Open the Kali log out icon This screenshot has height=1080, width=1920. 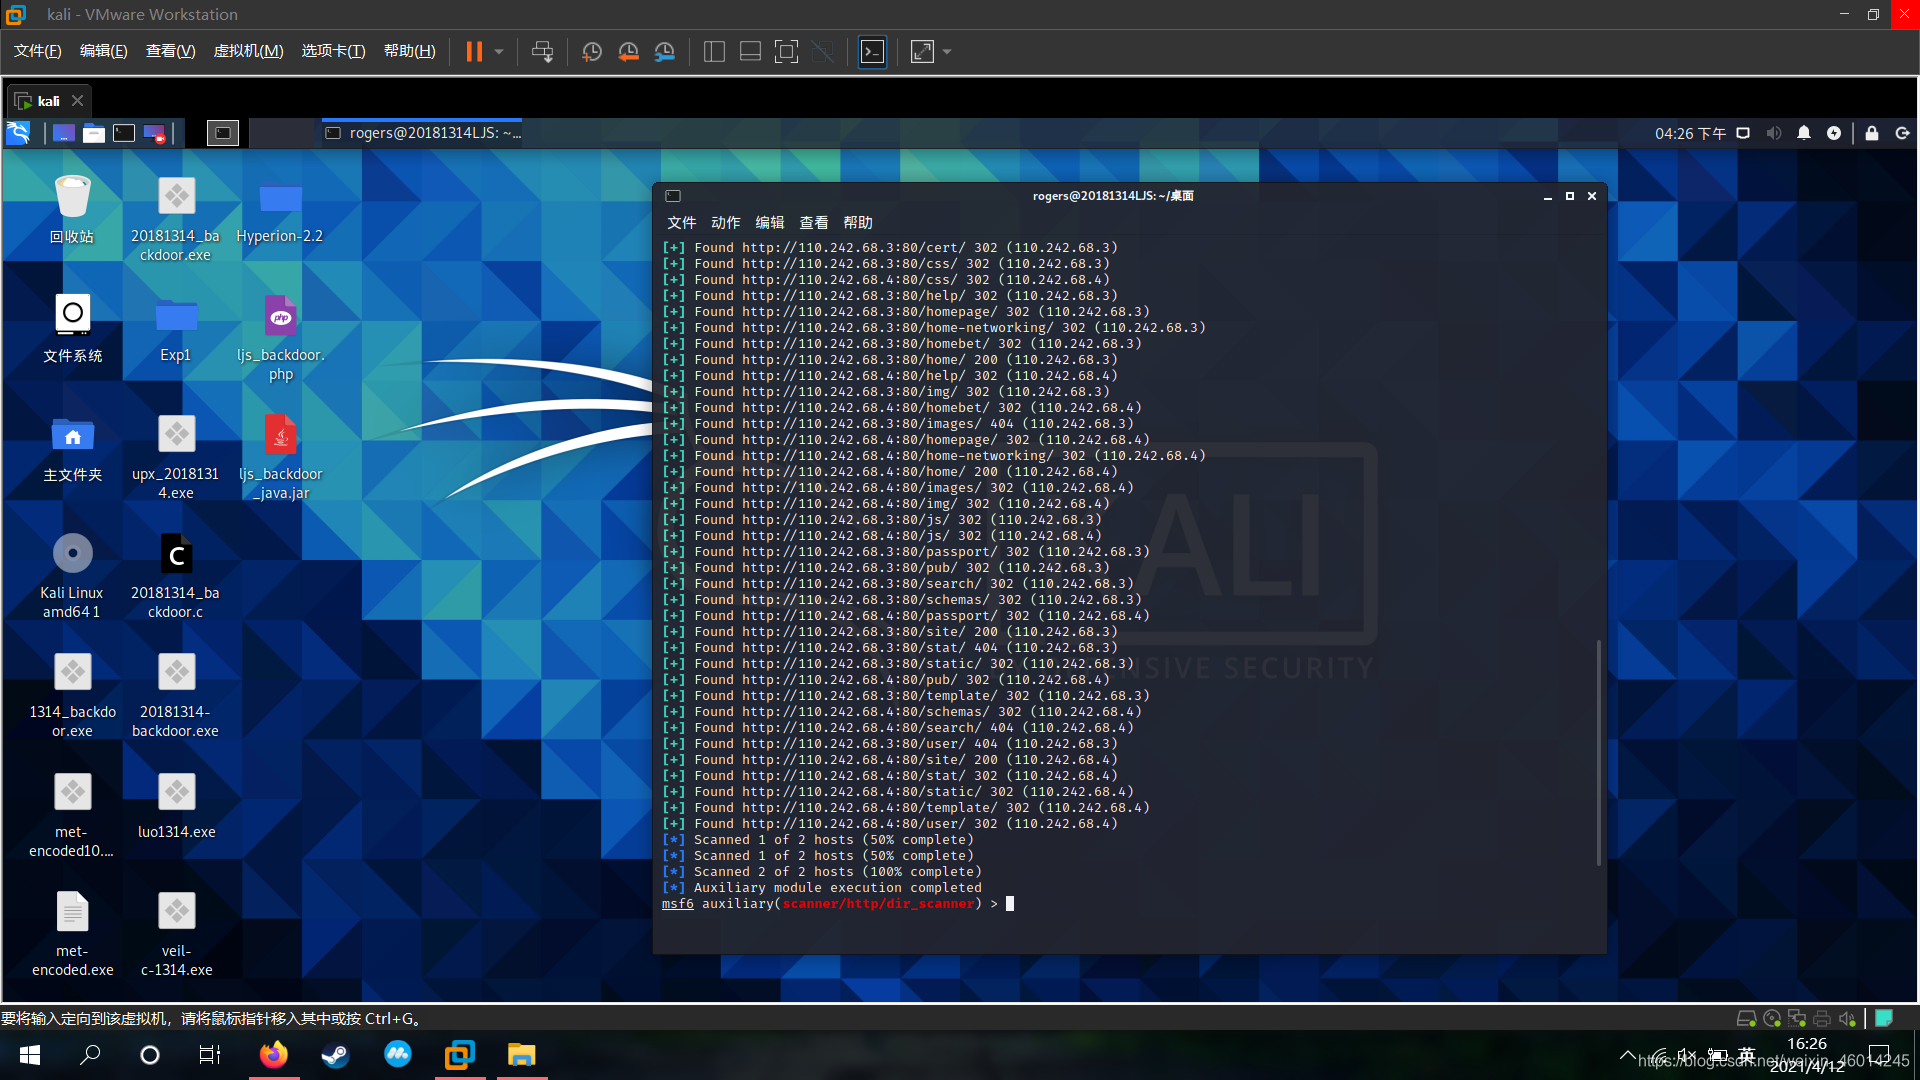(1903, 133)
